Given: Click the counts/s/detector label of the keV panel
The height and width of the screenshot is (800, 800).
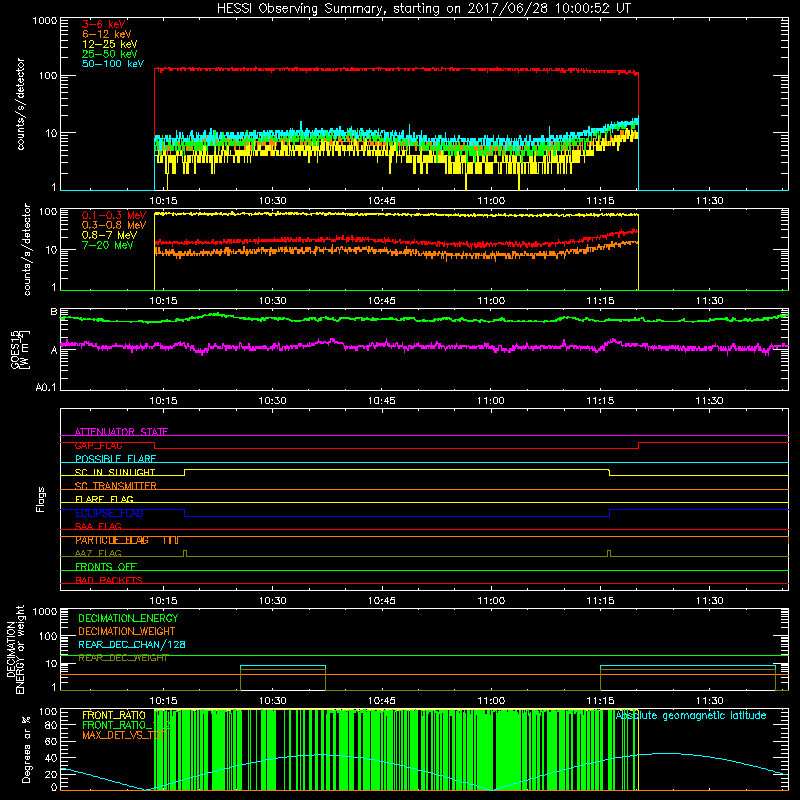Looking at the screenshot, I should [21, 104].
